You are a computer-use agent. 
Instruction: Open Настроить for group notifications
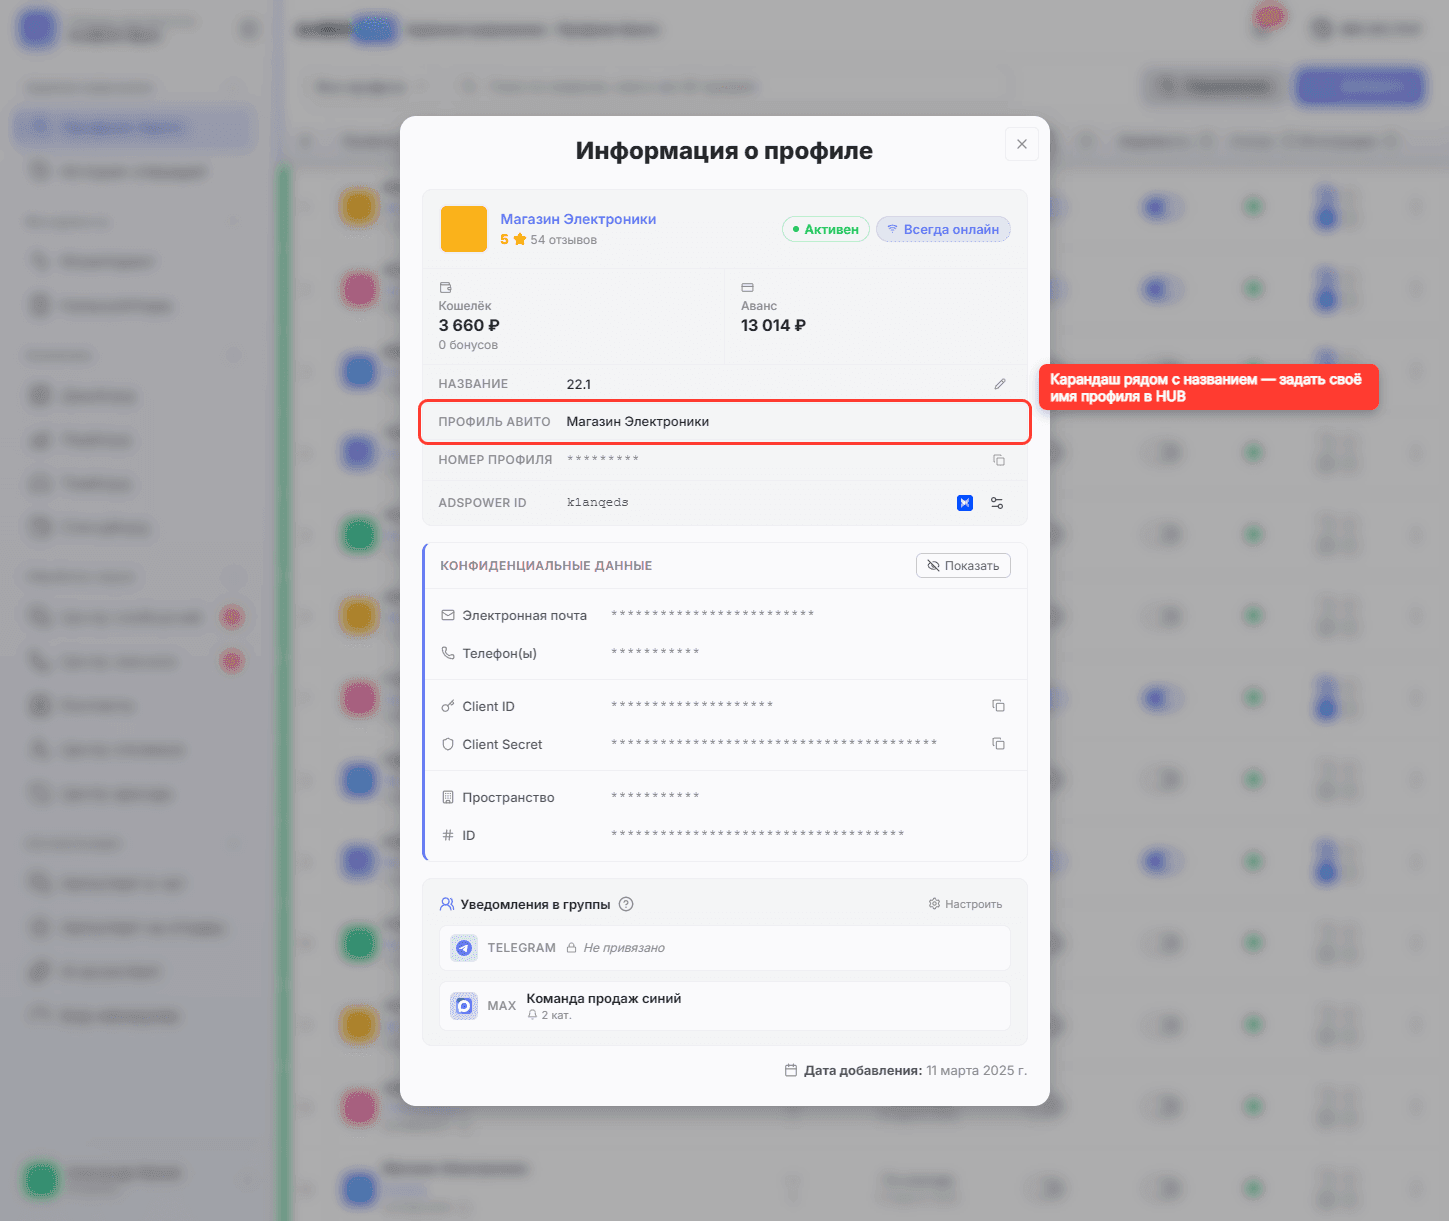tap(965, 904)
